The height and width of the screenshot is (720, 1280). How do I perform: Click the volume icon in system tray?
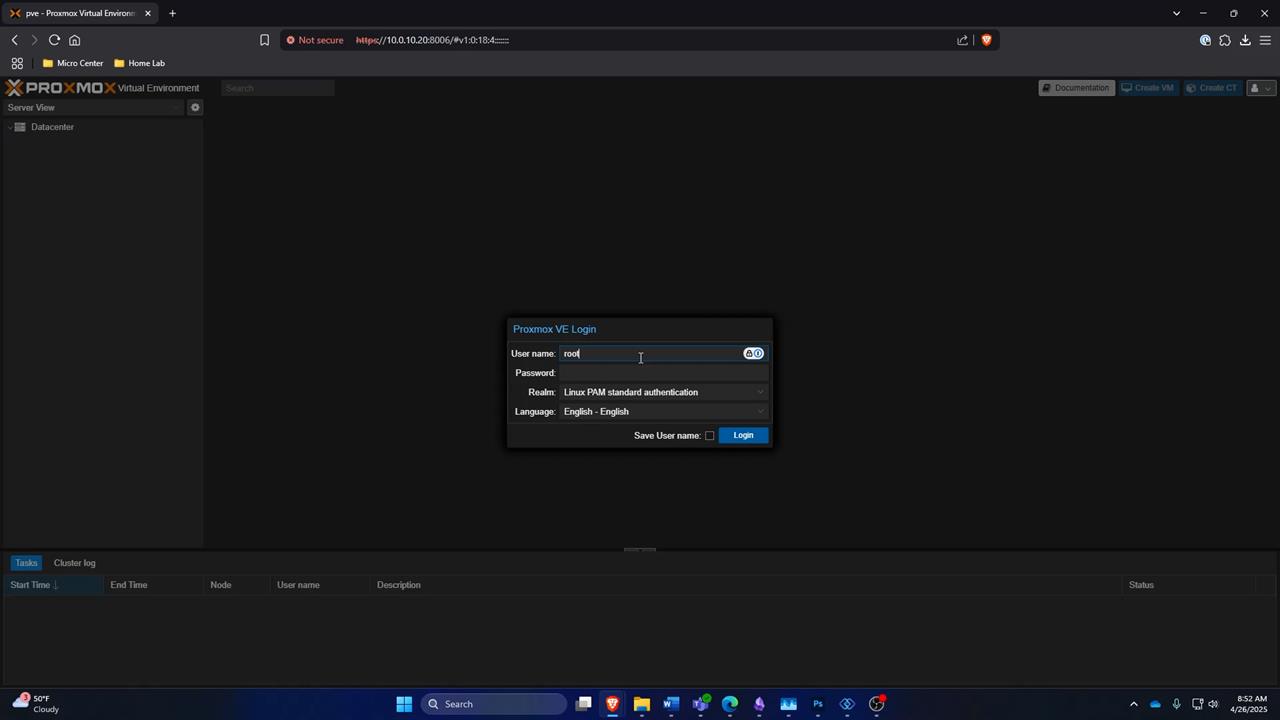click(1213, 704)
